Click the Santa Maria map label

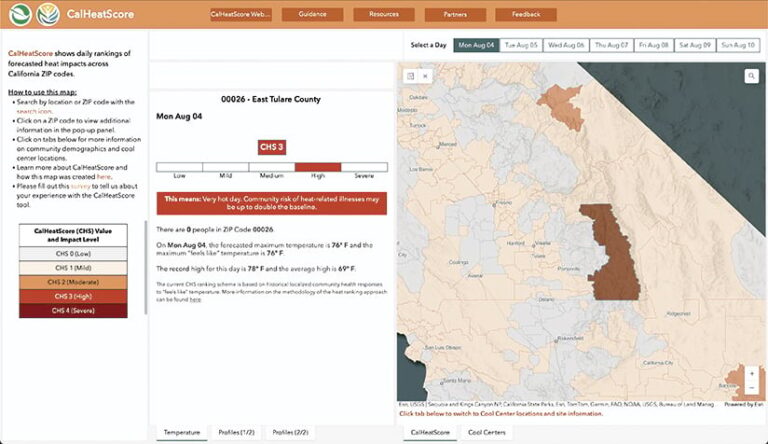pos(456,380)
